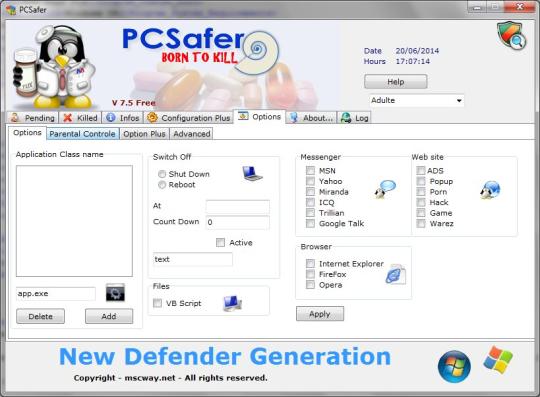Open the Parental Controle sub-tab
540x397 pixels.
(82, 134)
